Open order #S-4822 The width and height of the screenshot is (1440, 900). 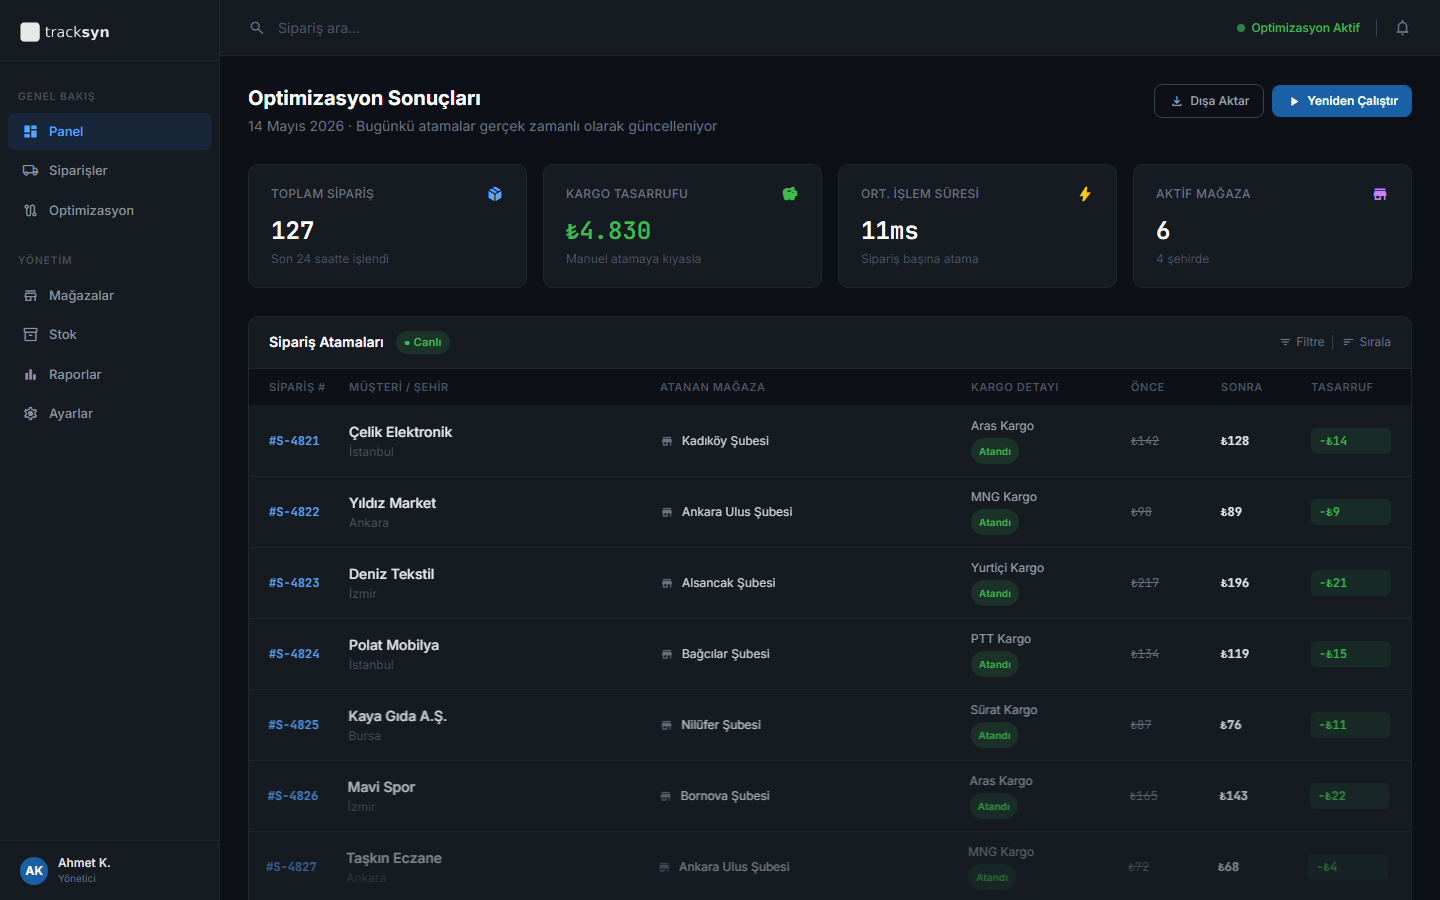(x=294, y=512)
